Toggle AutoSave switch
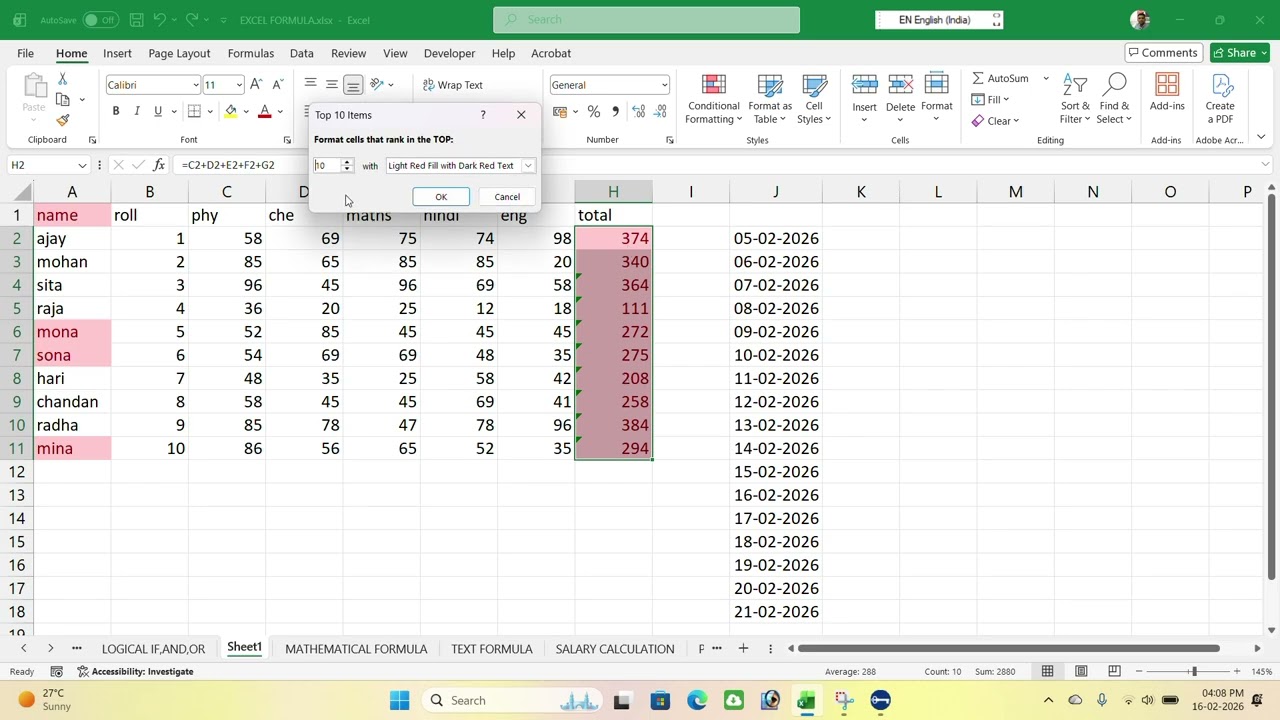1280x720 pixels. click(x=100, y=20)
